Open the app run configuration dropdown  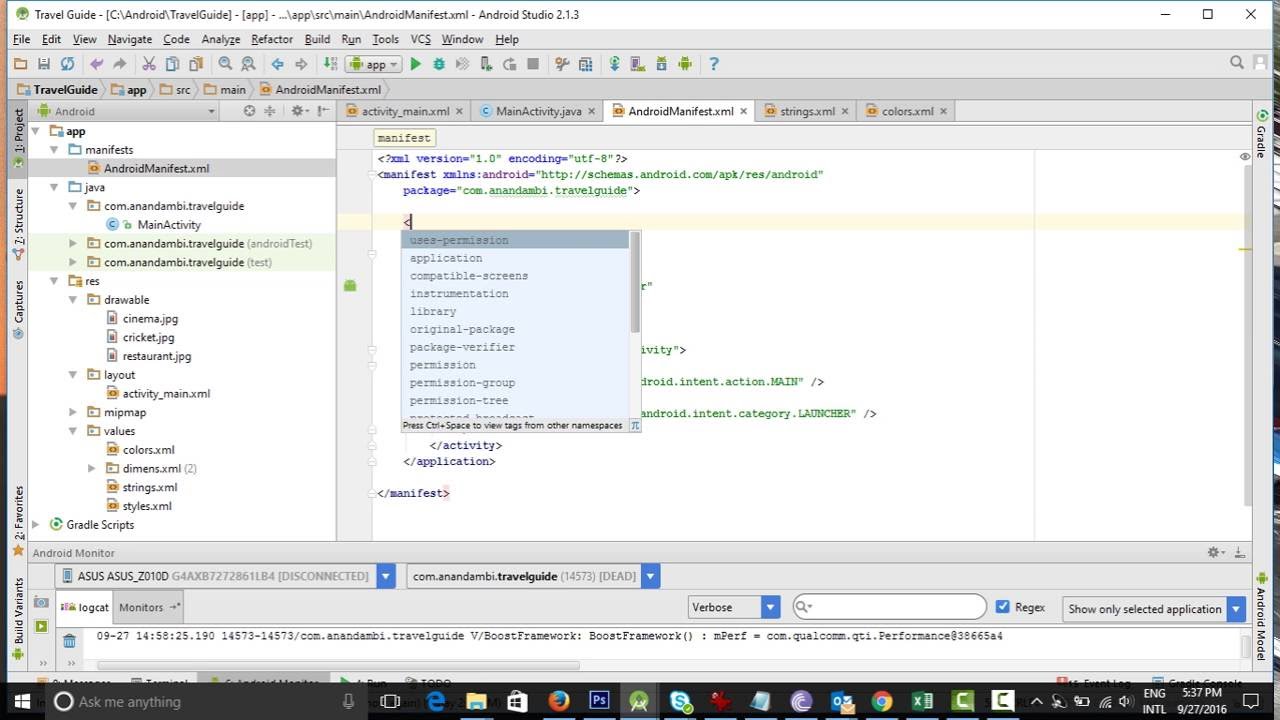(x=373, y=64)
